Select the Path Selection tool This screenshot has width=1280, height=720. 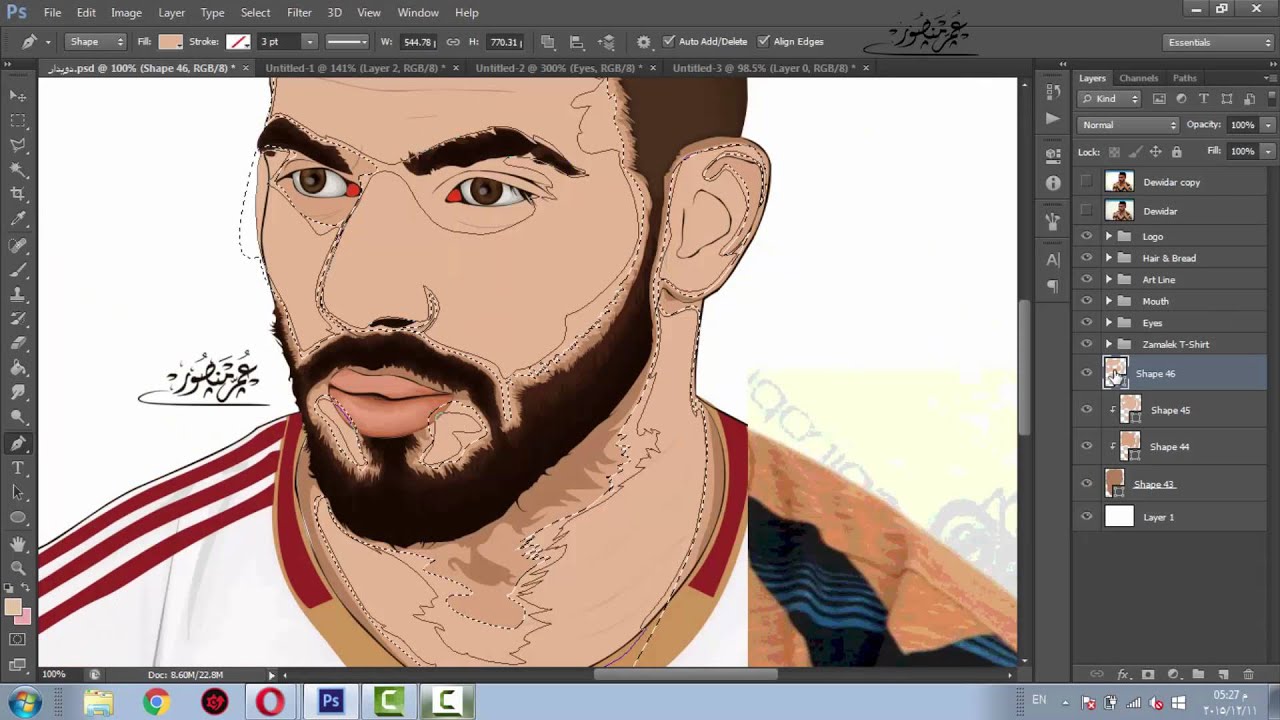coord(18,493)
